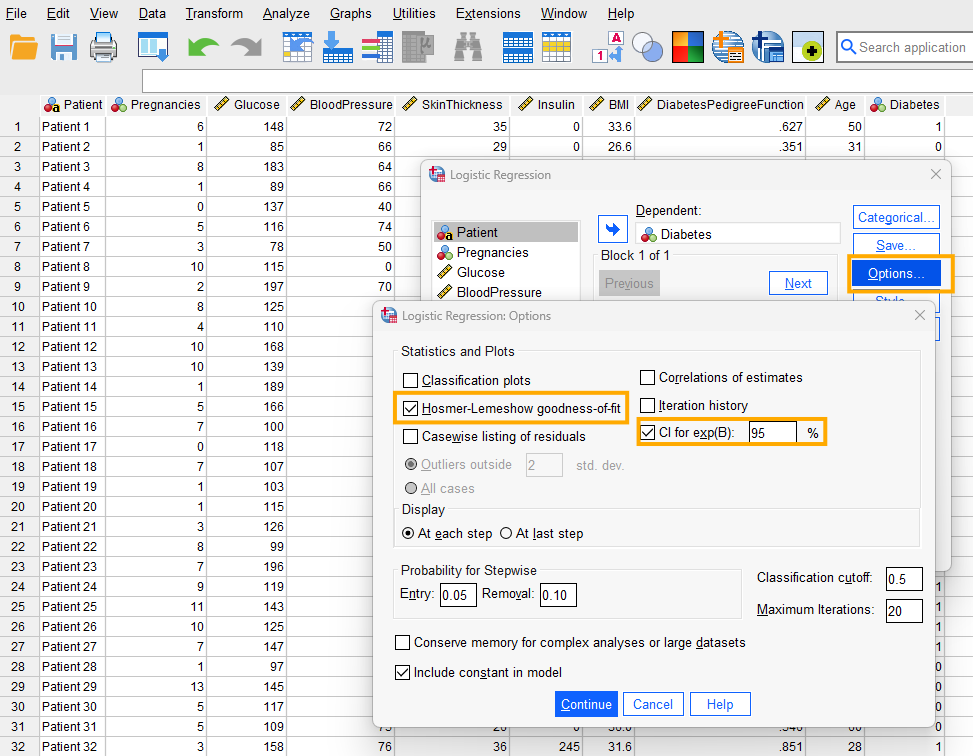The height and width of the screenshot is (756, 973).
Task: Select Glucose in the variable list
Action: click(x=481, y=272)
